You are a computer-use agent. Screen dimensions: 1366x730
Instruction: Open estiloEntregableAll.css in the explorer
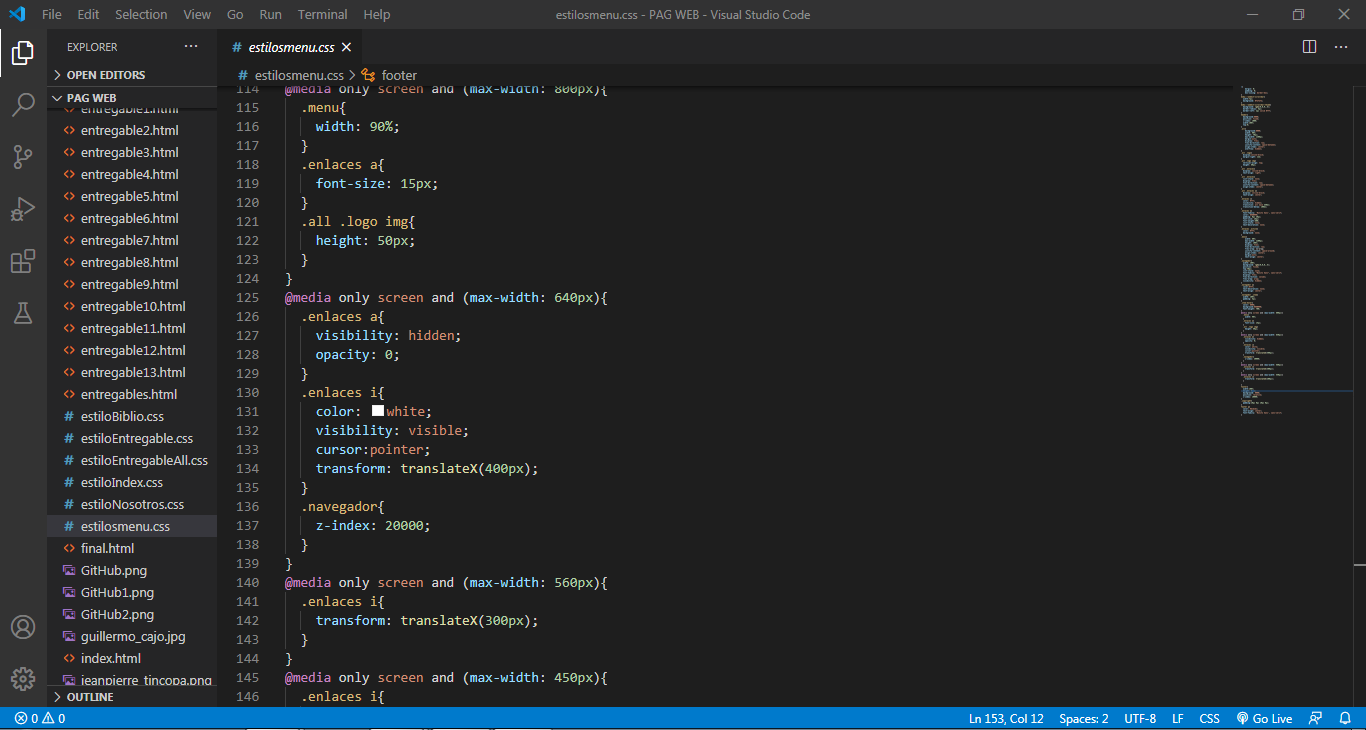pyautogui.click(x=132, y=460)
